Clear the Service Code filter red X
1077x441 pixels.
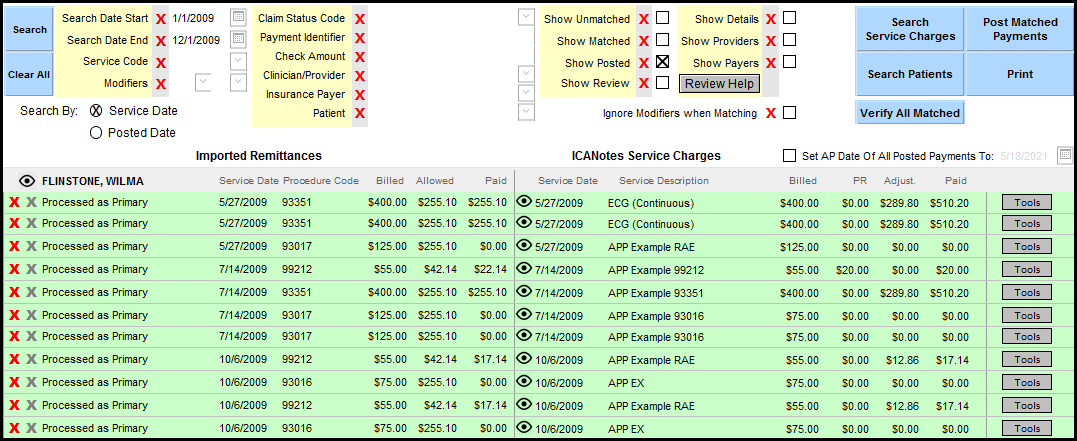(x=160, y=62)
